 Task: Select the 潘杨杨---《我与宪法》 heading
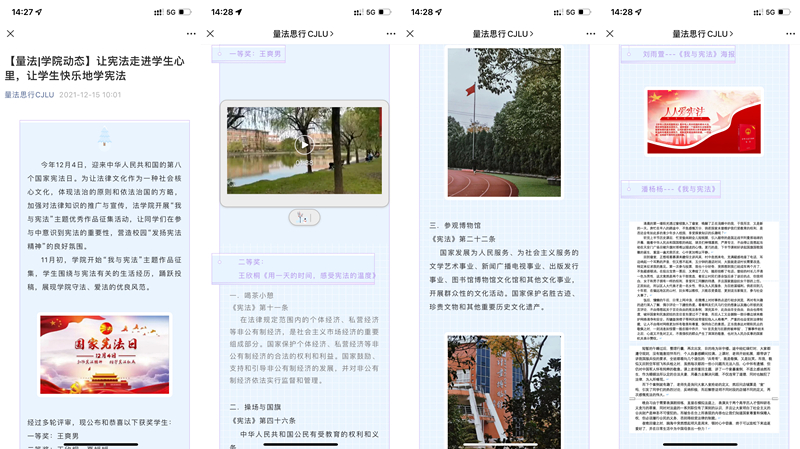point(679,189)
